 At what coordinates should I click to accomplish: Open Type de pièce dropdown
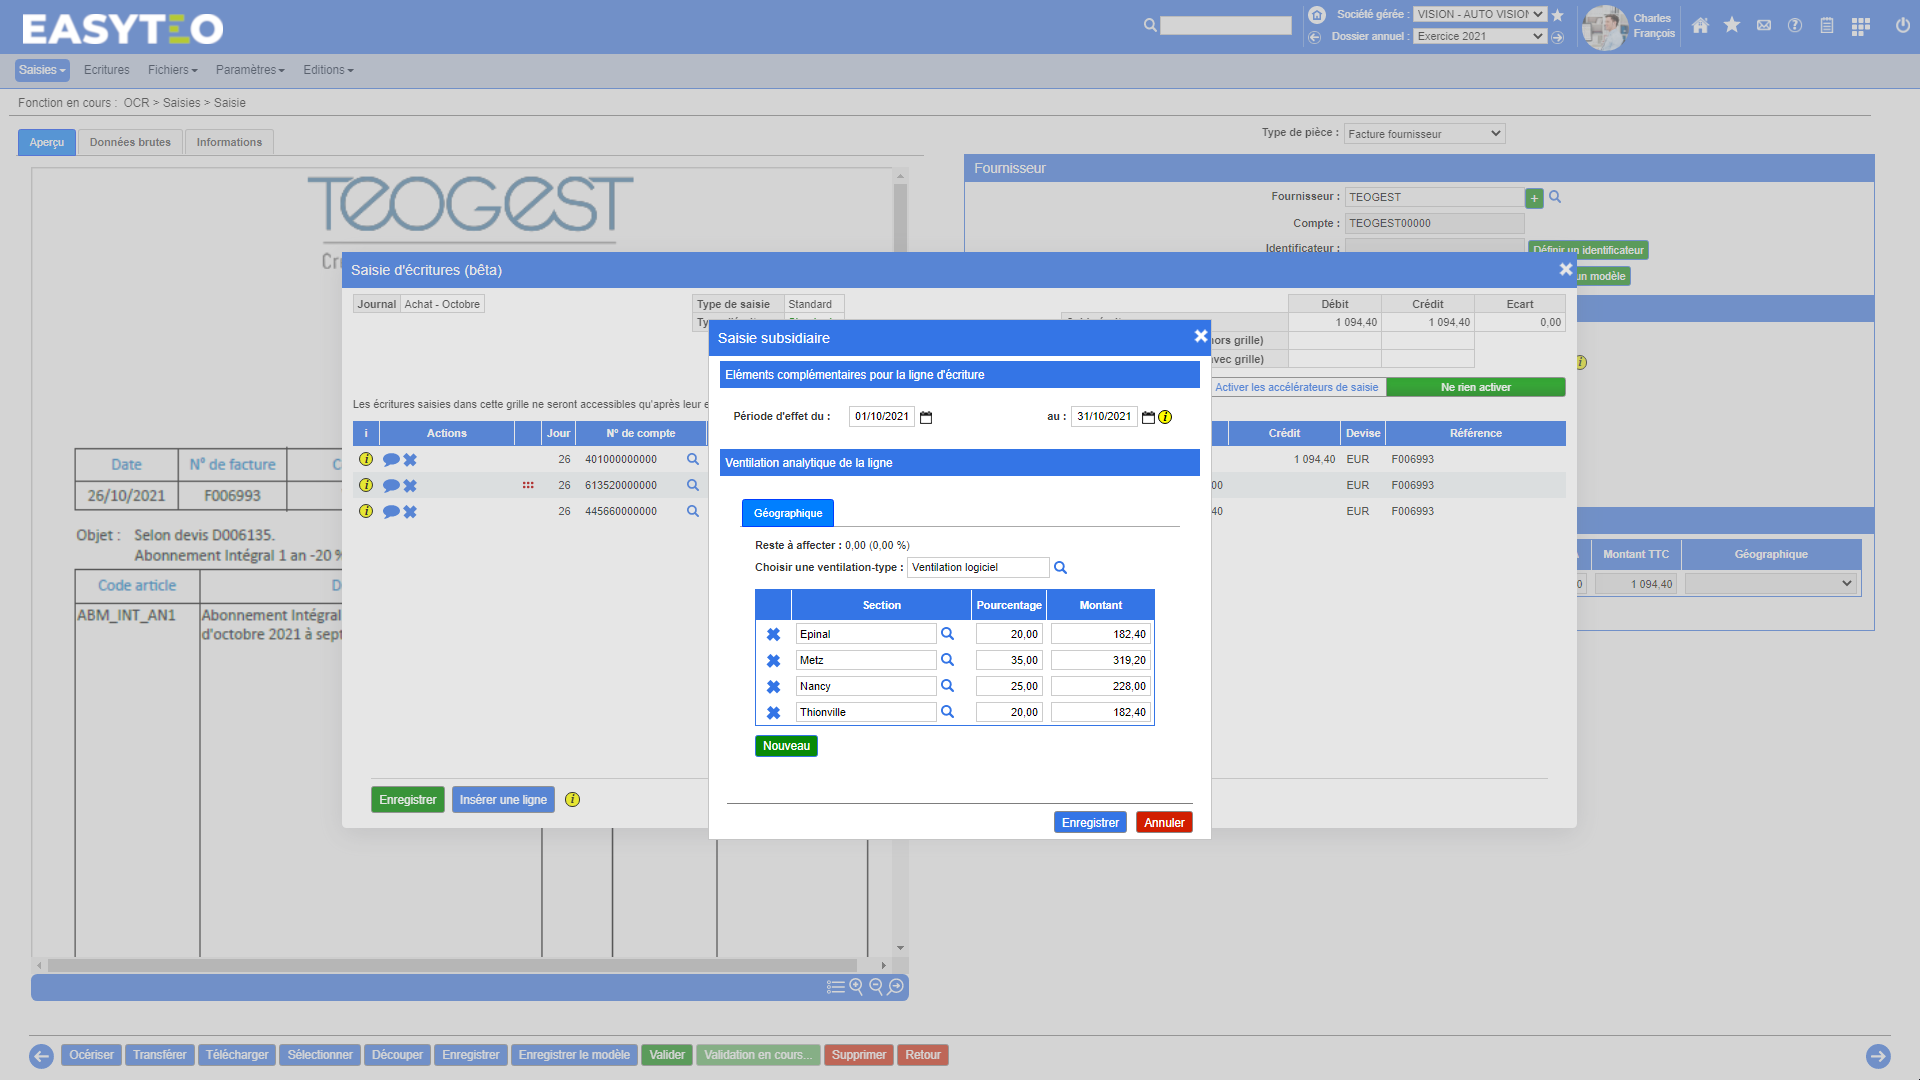click(x=1424, y=134)
